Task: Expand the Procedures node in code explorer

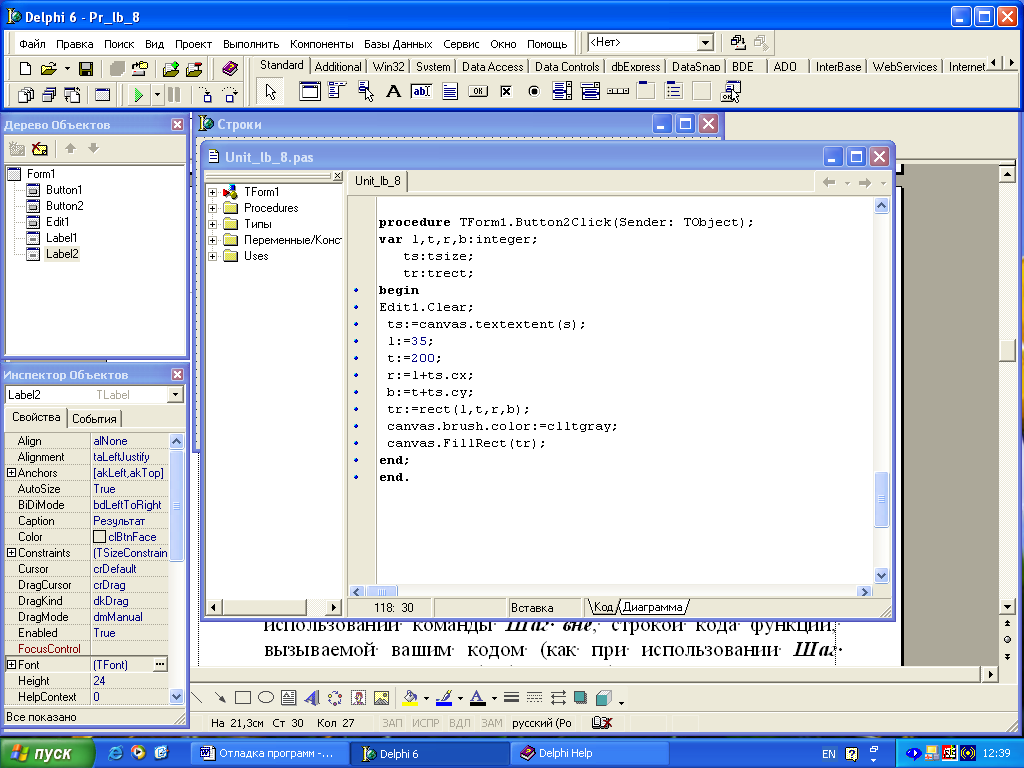Action: click(212, 208)
